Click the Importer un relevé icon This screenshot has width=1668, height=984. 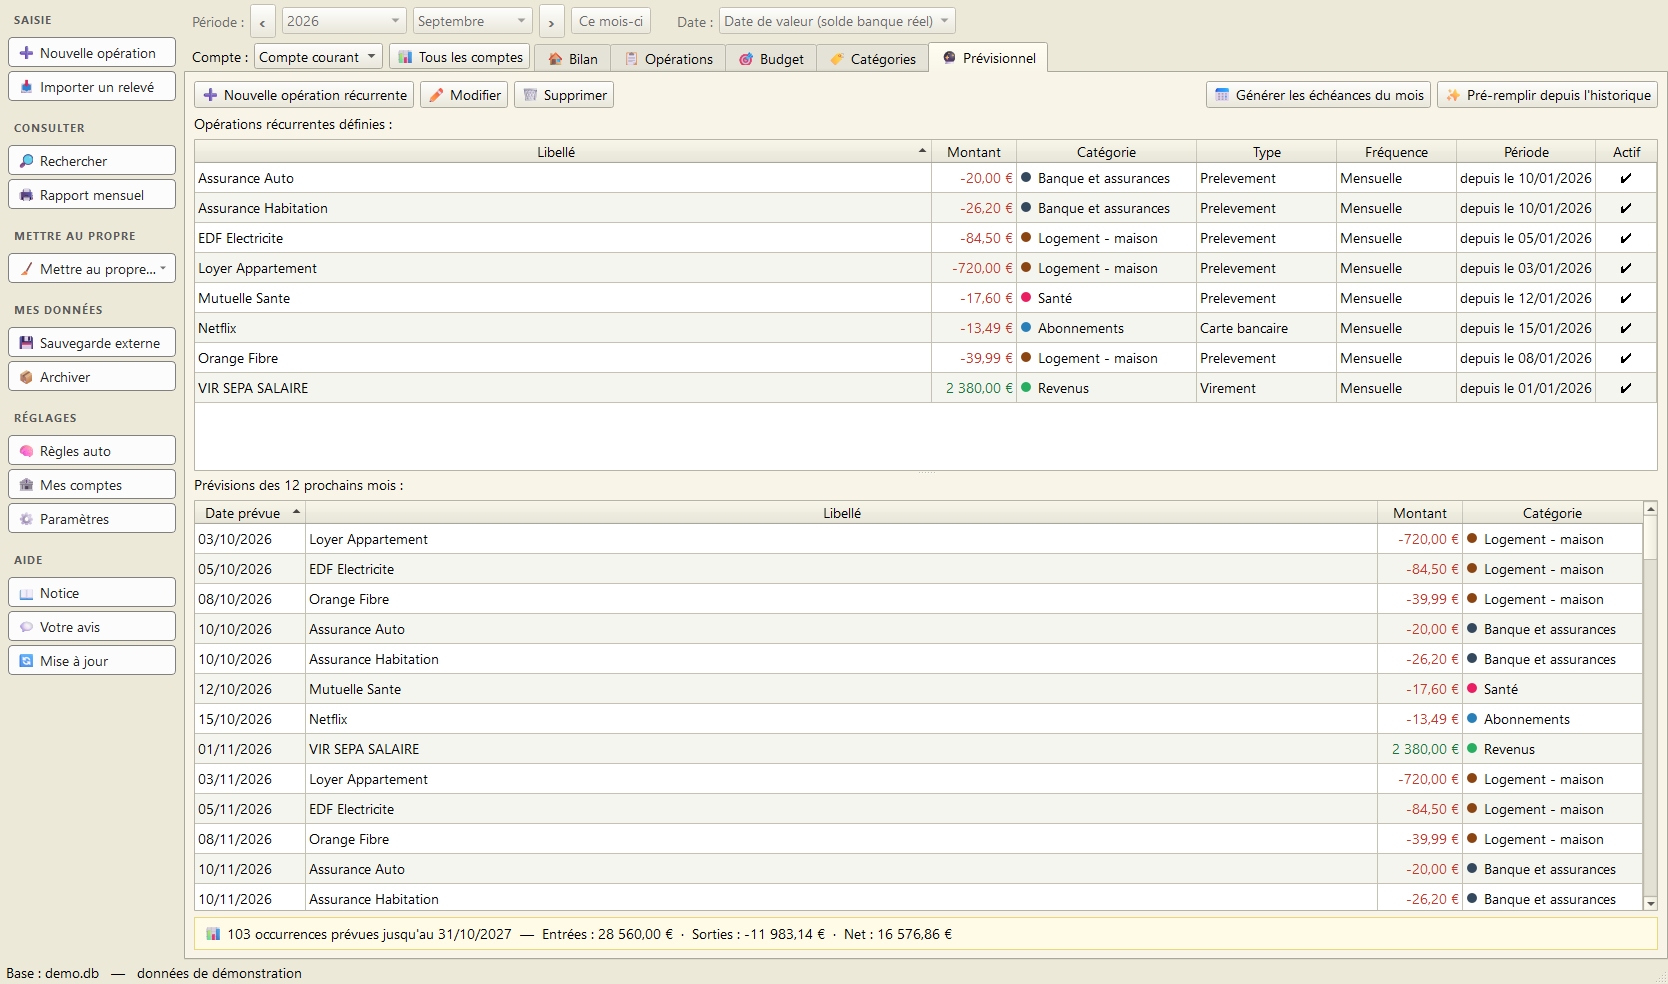point(26,87)
